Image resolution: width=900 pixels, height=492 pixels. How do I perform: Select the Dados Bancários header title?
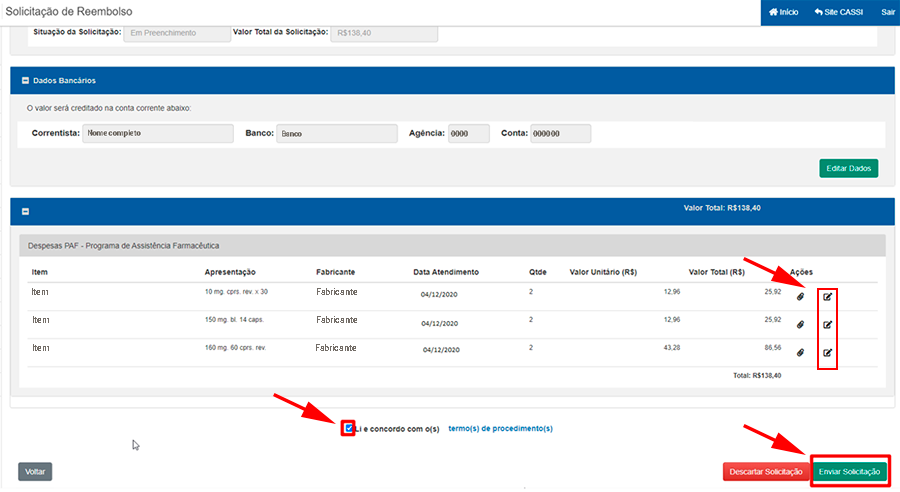[64, 81]
